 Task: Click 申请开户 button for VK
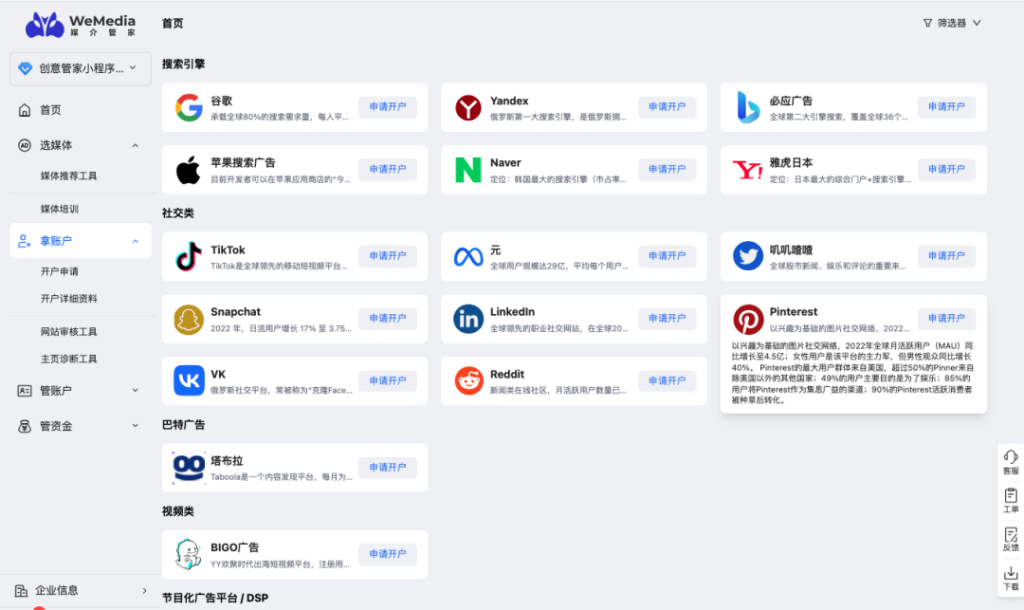click(x=388, y=381)
